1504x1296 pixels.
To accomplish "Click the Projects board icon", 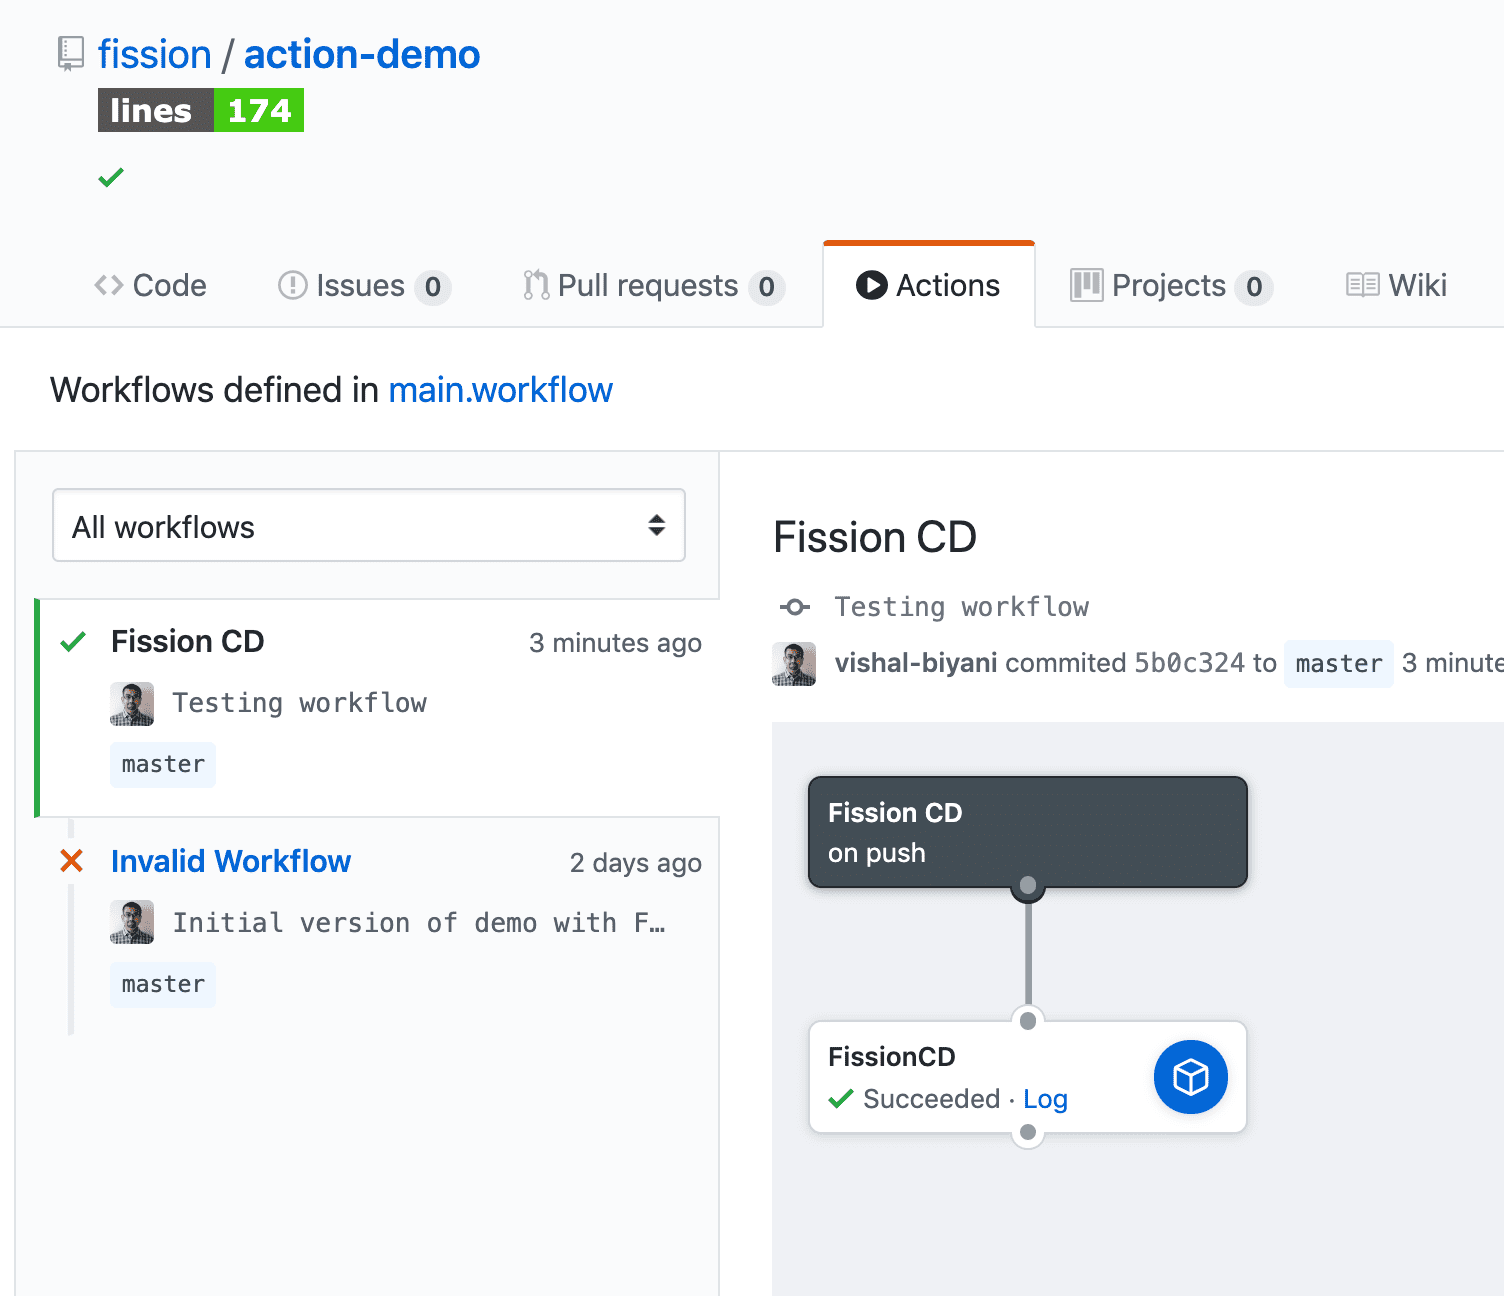I will tap(1087, 285).
